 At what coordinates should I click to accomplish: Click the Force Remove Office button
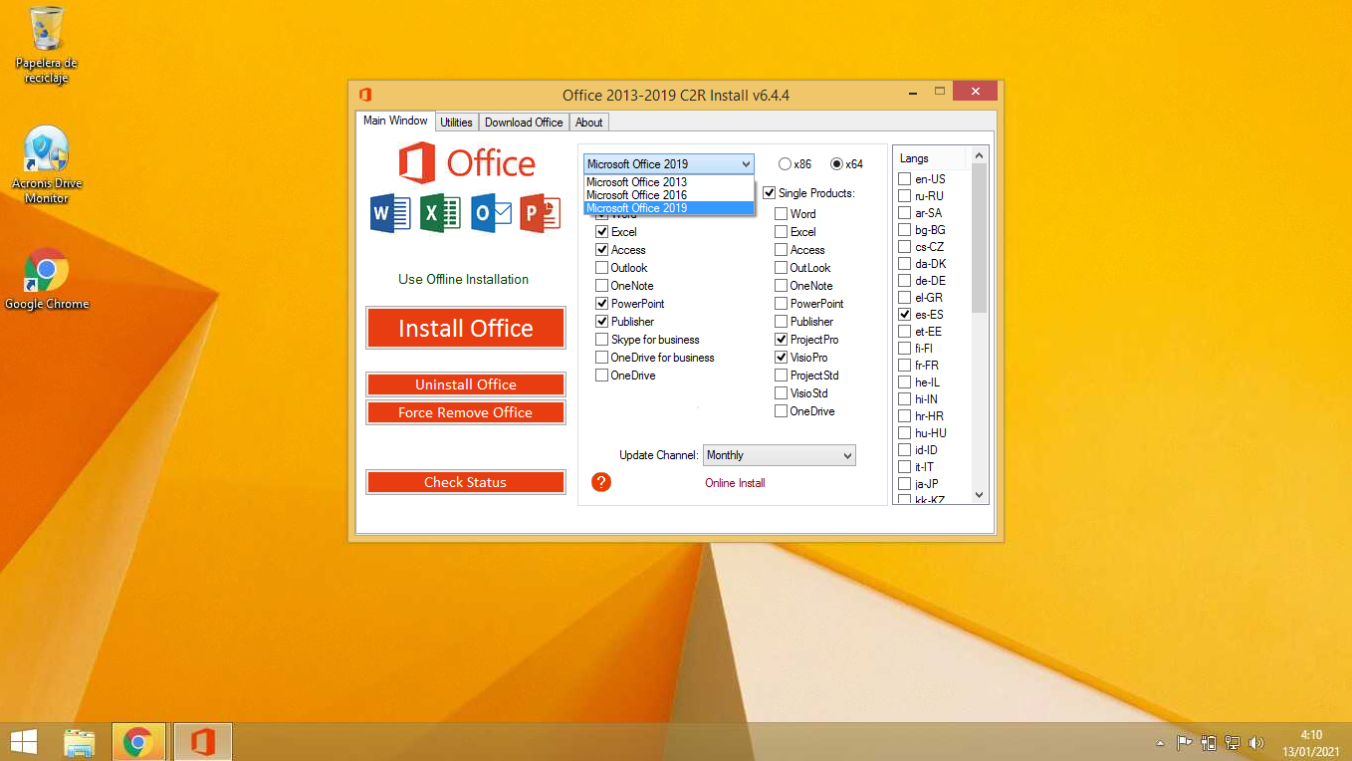[x=466, y=413]
